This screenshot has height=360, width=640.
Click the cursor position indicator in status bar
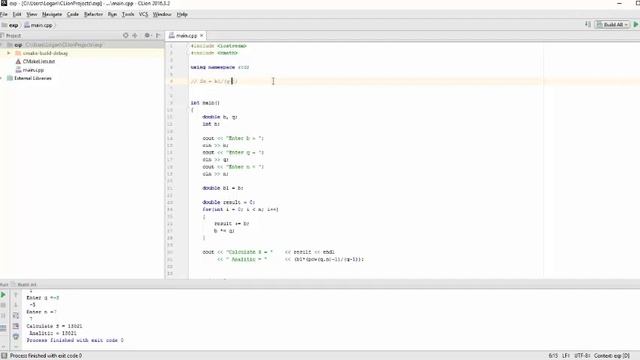(553, 356)
